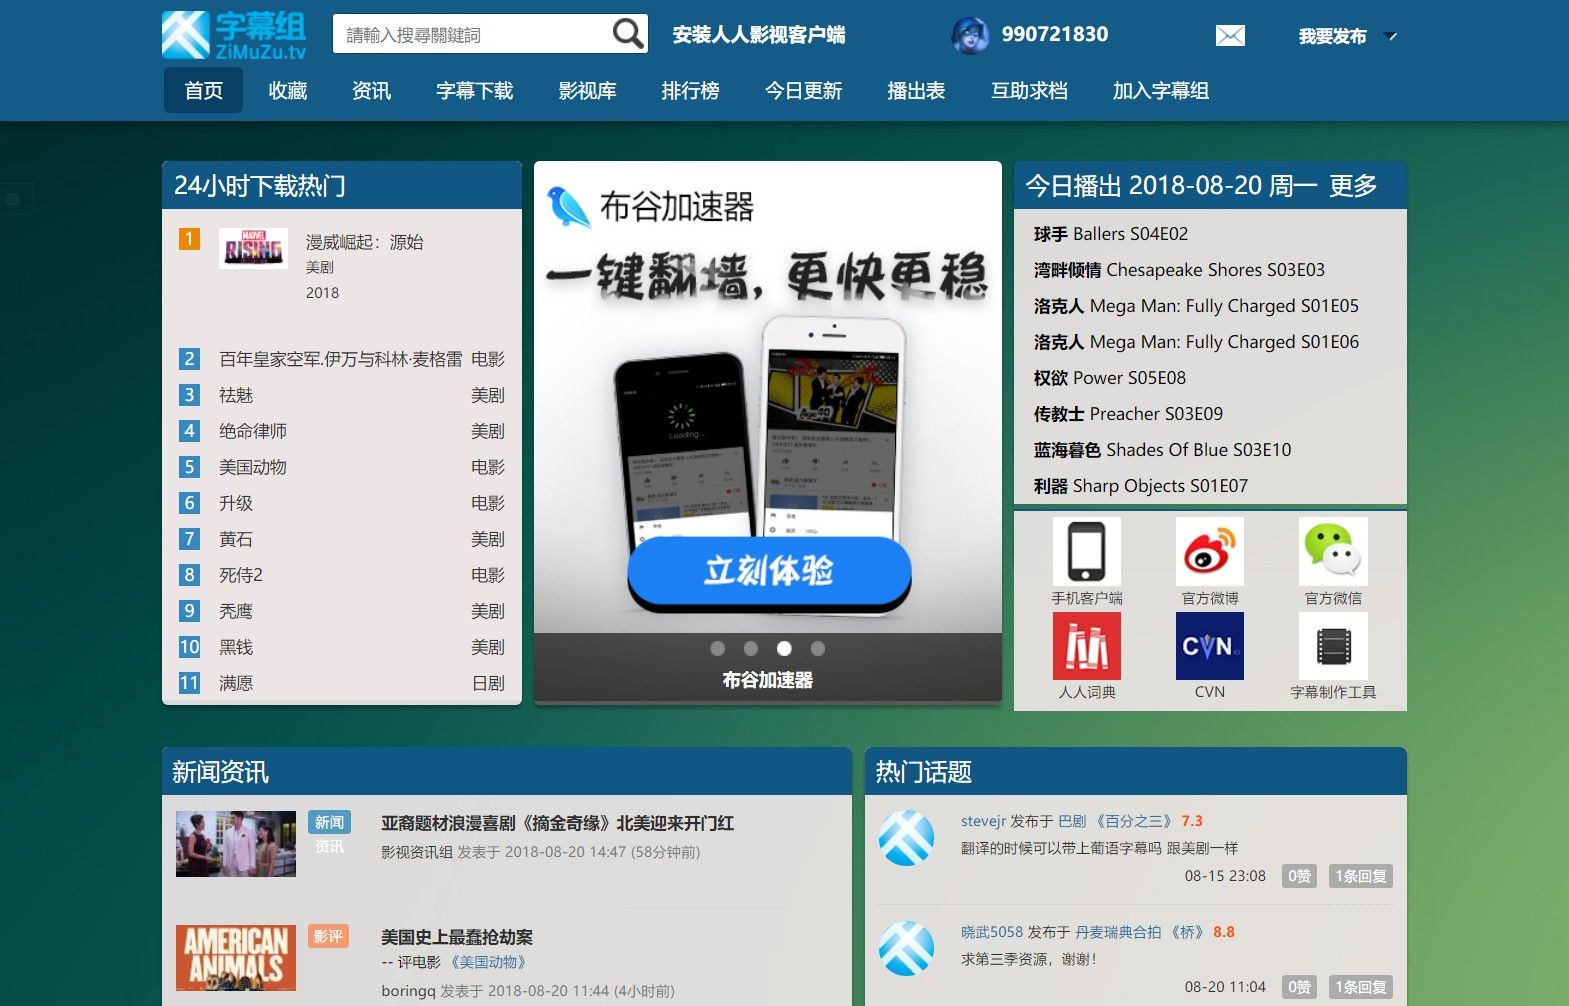Click the 更多 link in 今日播出
The image size is (1569, 1006).
(x=1353, y=186)
